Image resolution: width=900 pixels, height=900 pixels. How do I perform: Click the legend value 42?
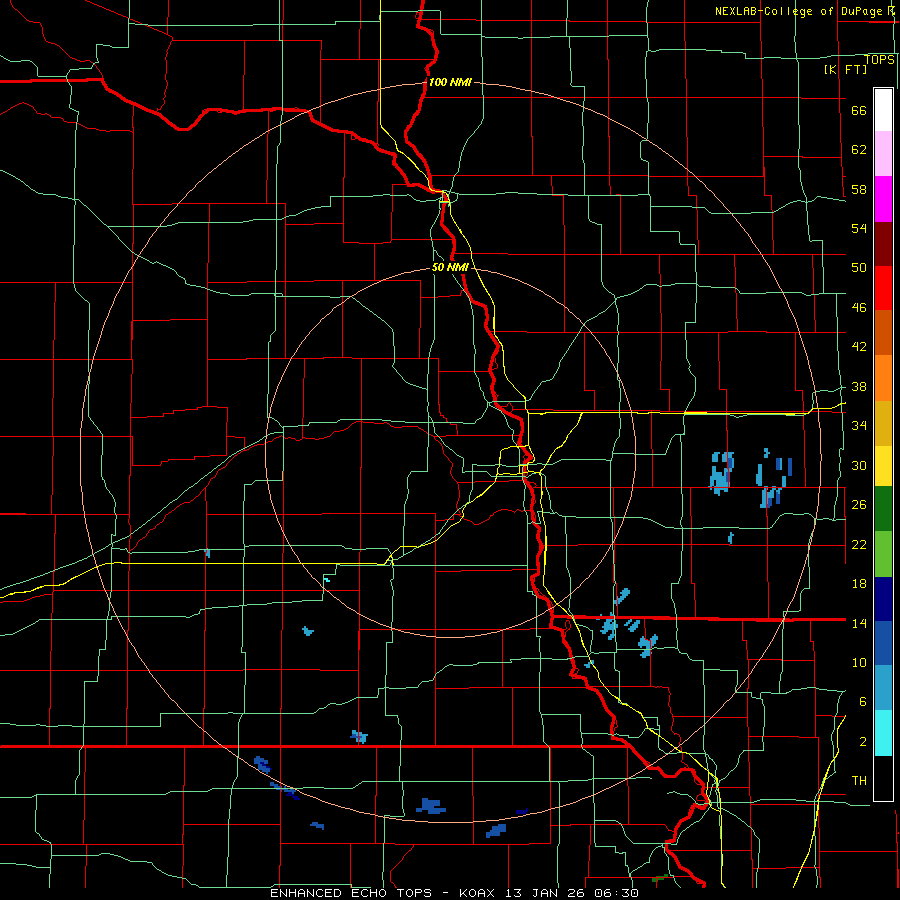tap(859, 347)
